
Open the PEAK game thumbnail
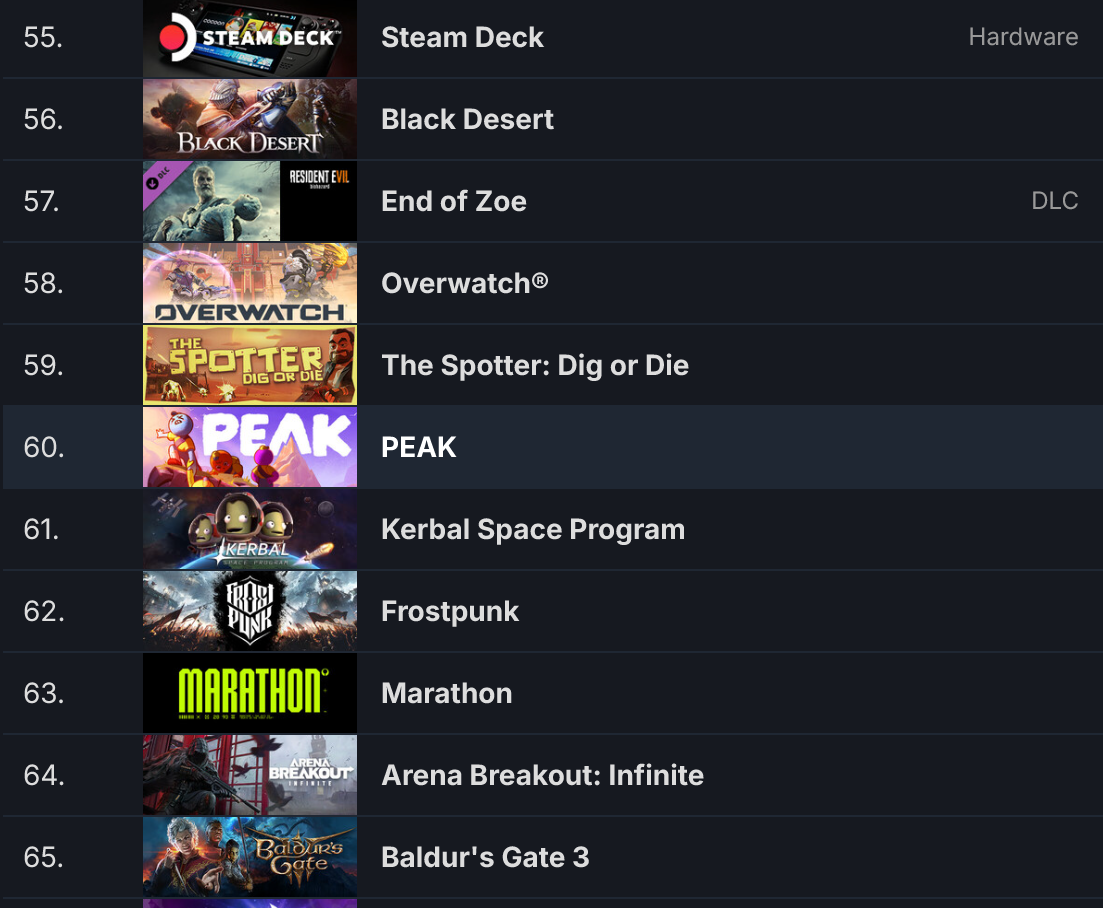[250, 447]
